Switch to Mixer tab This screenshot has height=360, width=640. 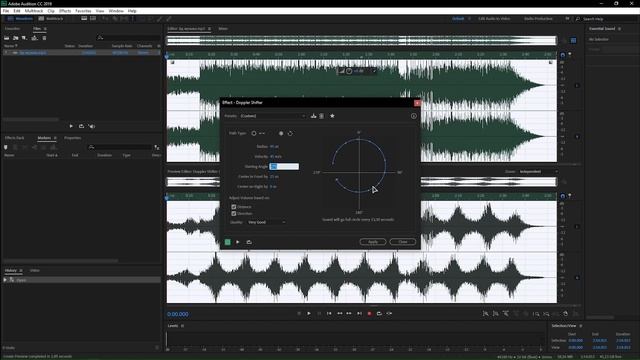click(x=223, y=29)
